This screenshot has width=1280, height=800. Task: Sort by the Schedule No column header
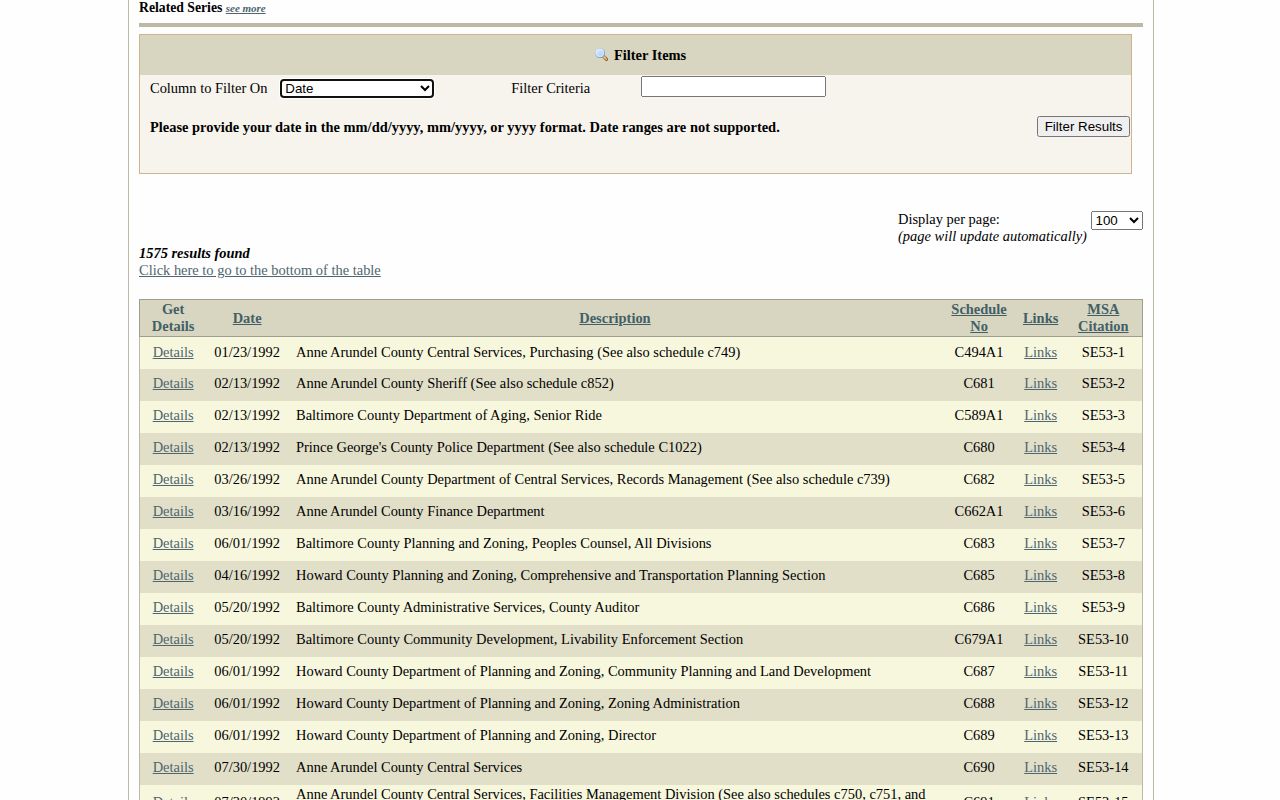tap(979, 318)
